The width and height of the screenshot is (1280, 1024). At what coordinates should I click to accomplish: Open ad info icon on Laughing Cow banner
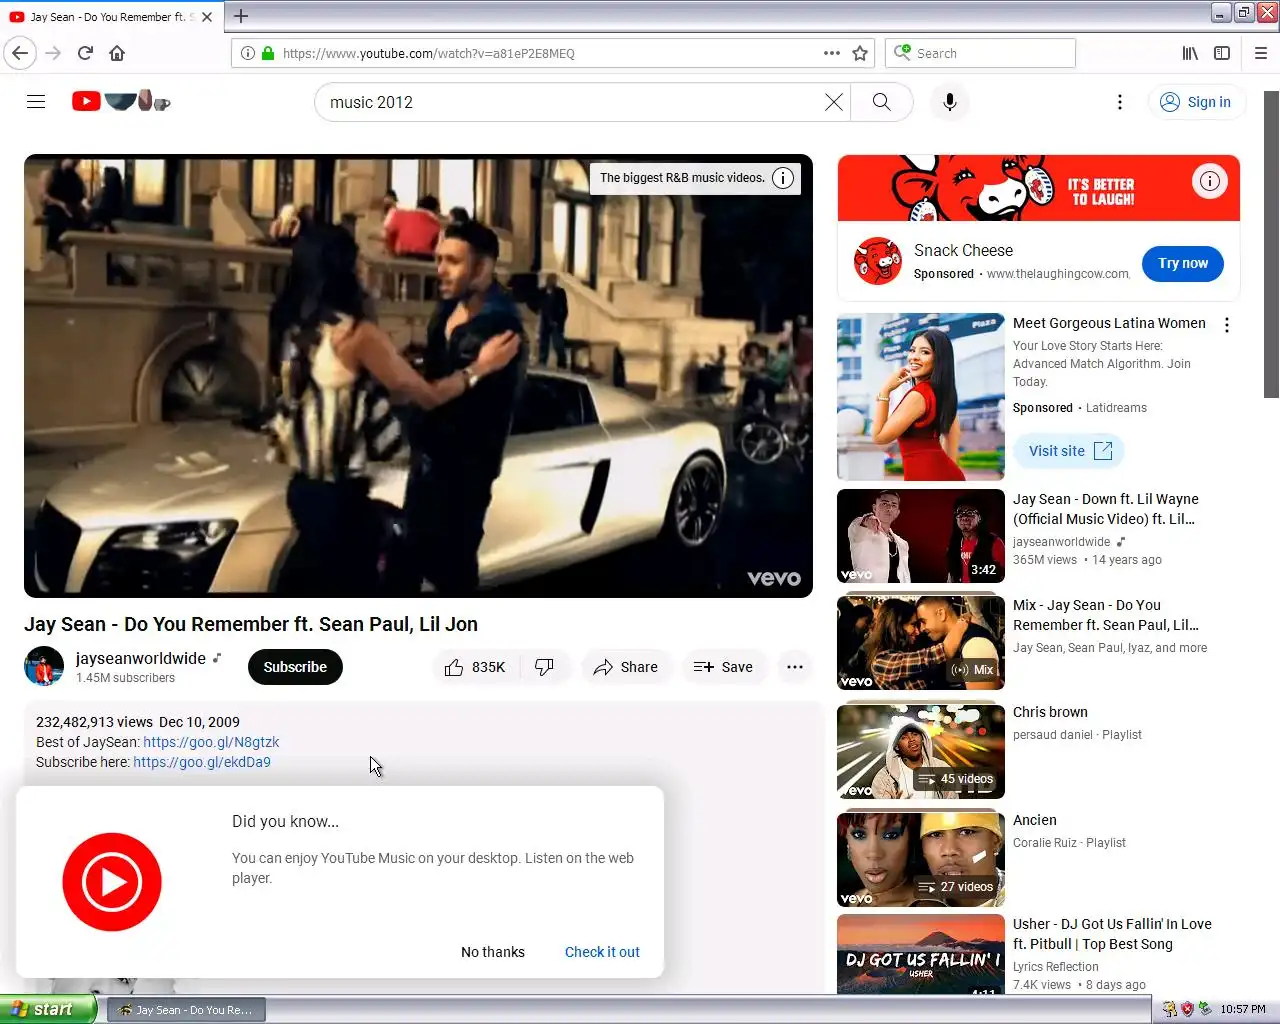(1209, 181)
